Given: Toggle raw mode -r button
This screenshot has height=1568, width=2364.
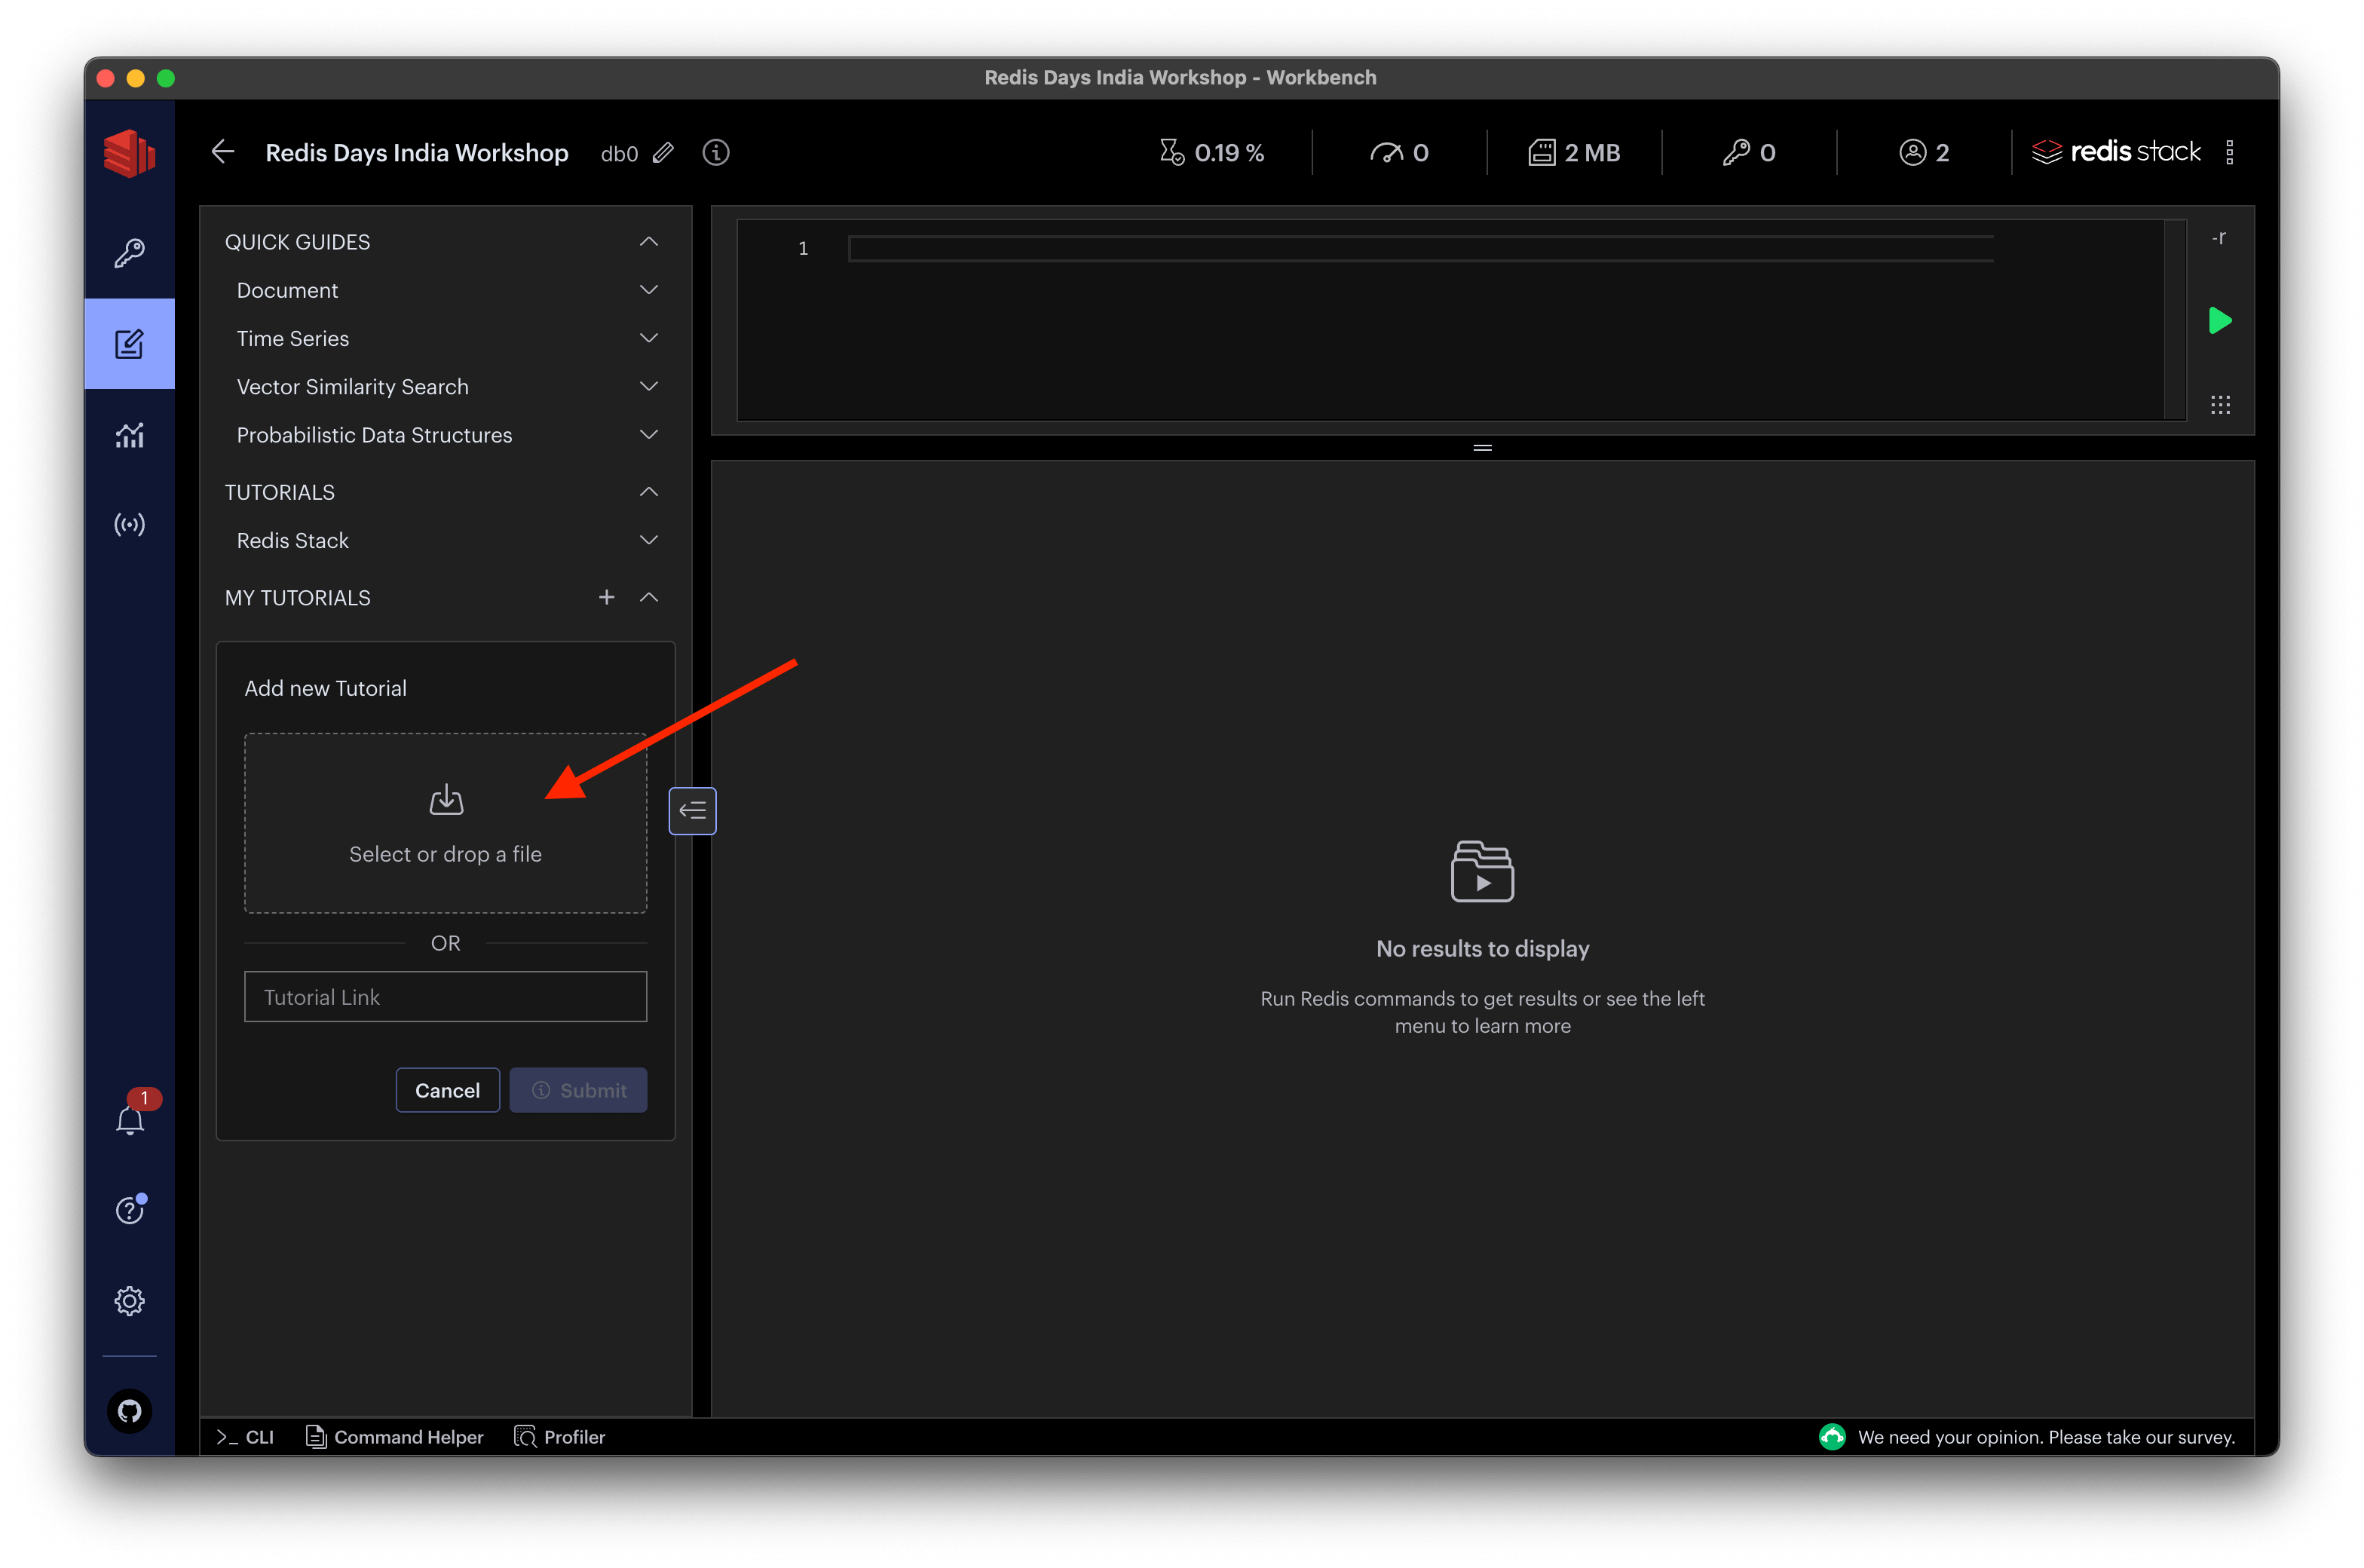Looking at the screenshot, I should (x=2218, y=238).
